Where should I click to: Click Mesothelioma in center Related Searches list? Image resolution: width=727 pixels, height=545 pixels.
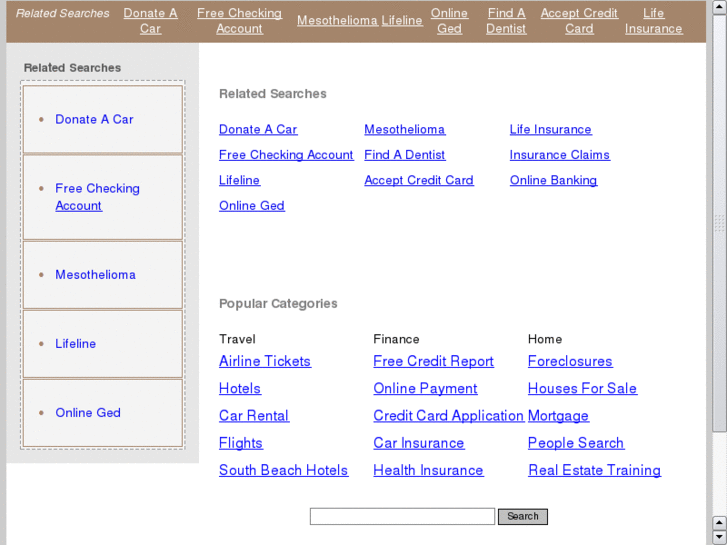click(405, 129)
